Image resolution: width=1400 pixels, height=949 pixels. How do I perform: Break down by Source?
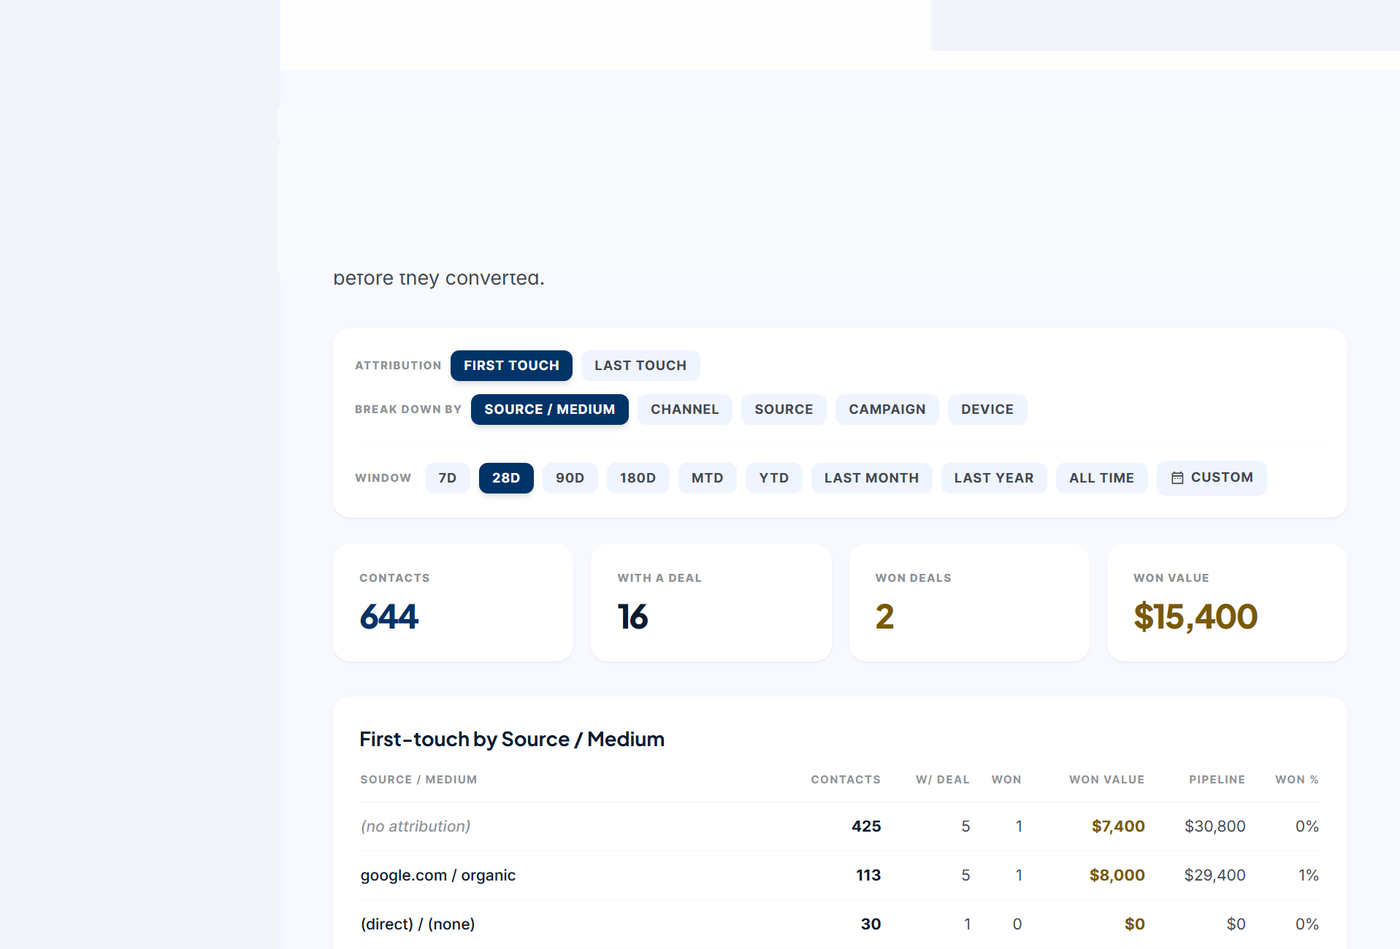tap(783, 410)
